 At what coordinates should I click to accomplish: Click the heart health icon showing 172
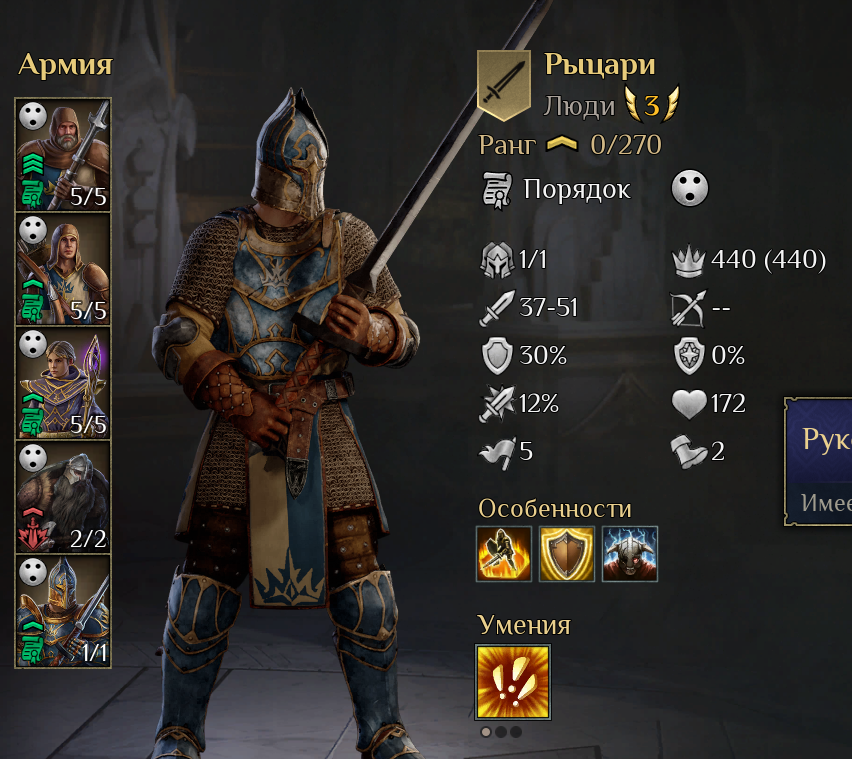point(689,404)
